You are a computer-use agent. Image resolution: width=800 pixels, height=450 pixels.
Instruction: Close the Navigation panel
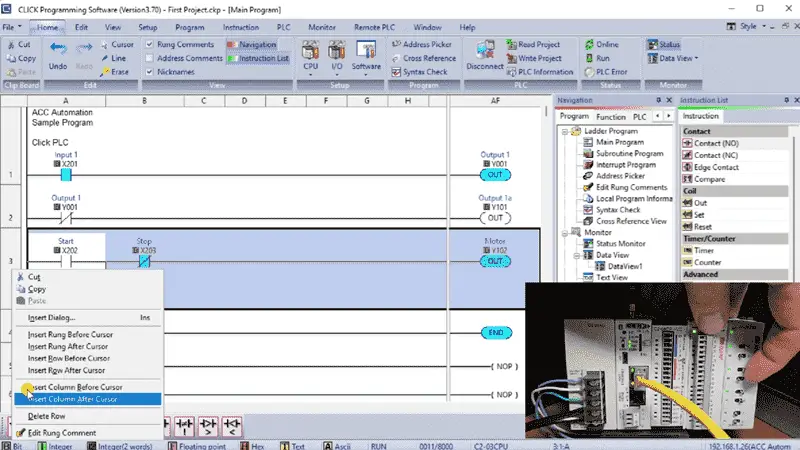(669, 100)
